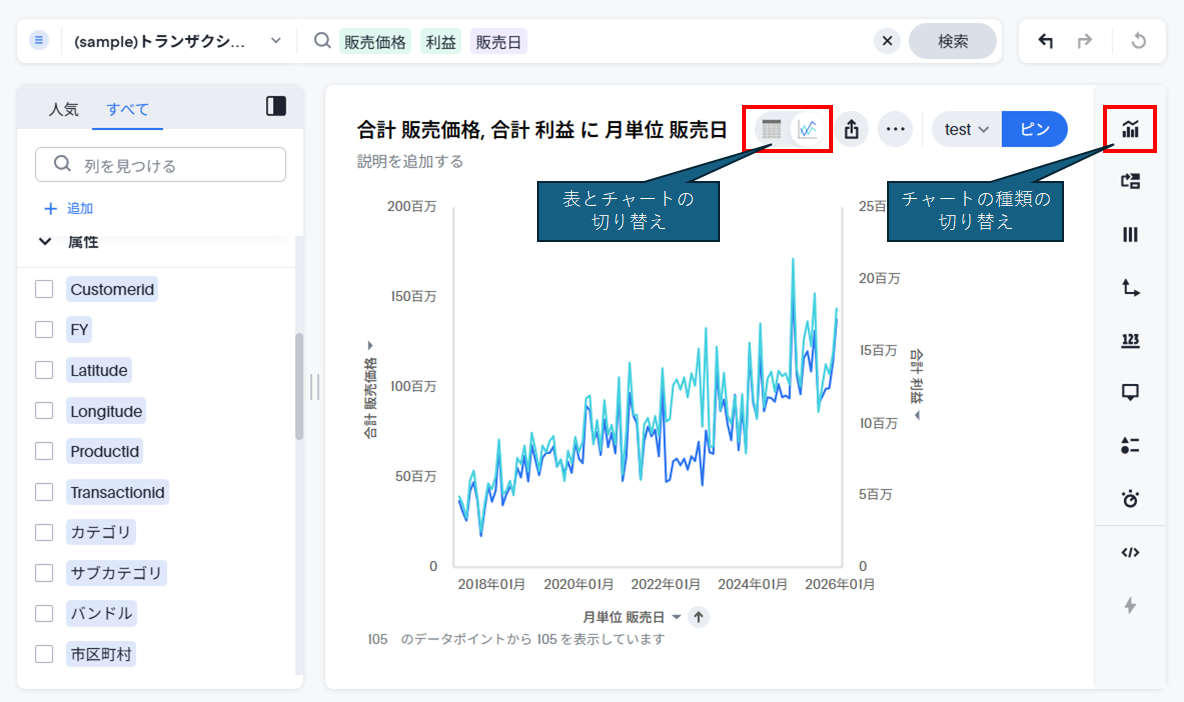The width and height of the screenshot is (1184, 702).
Task: Open the column settings three-bars icon
Action: pyautogui.click(x=1130, y=234)
